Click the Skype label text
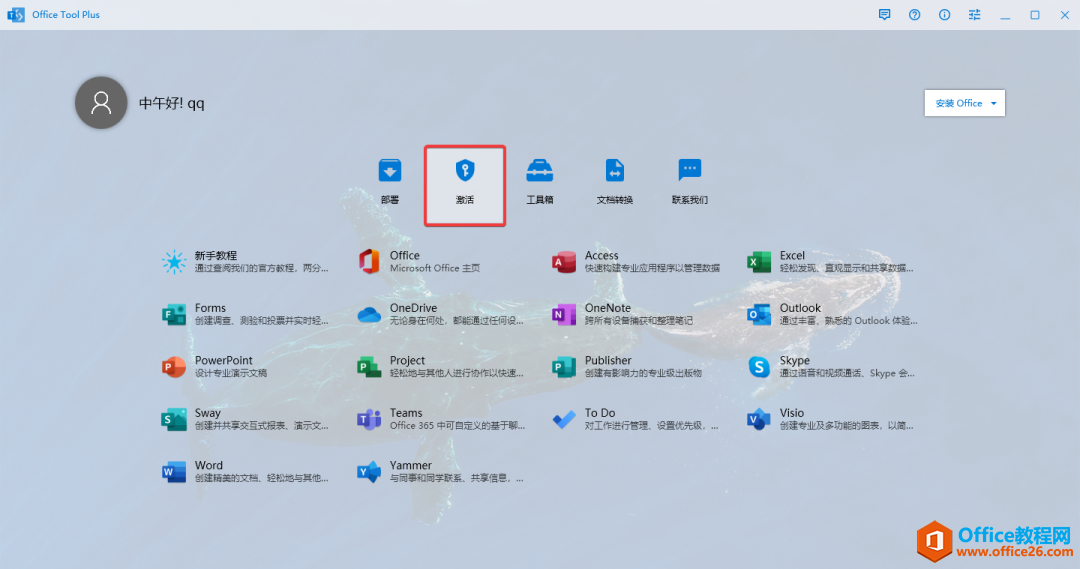Image resolution: width=1080 pixels, height=569 pixels. click(x=794, y=360)
